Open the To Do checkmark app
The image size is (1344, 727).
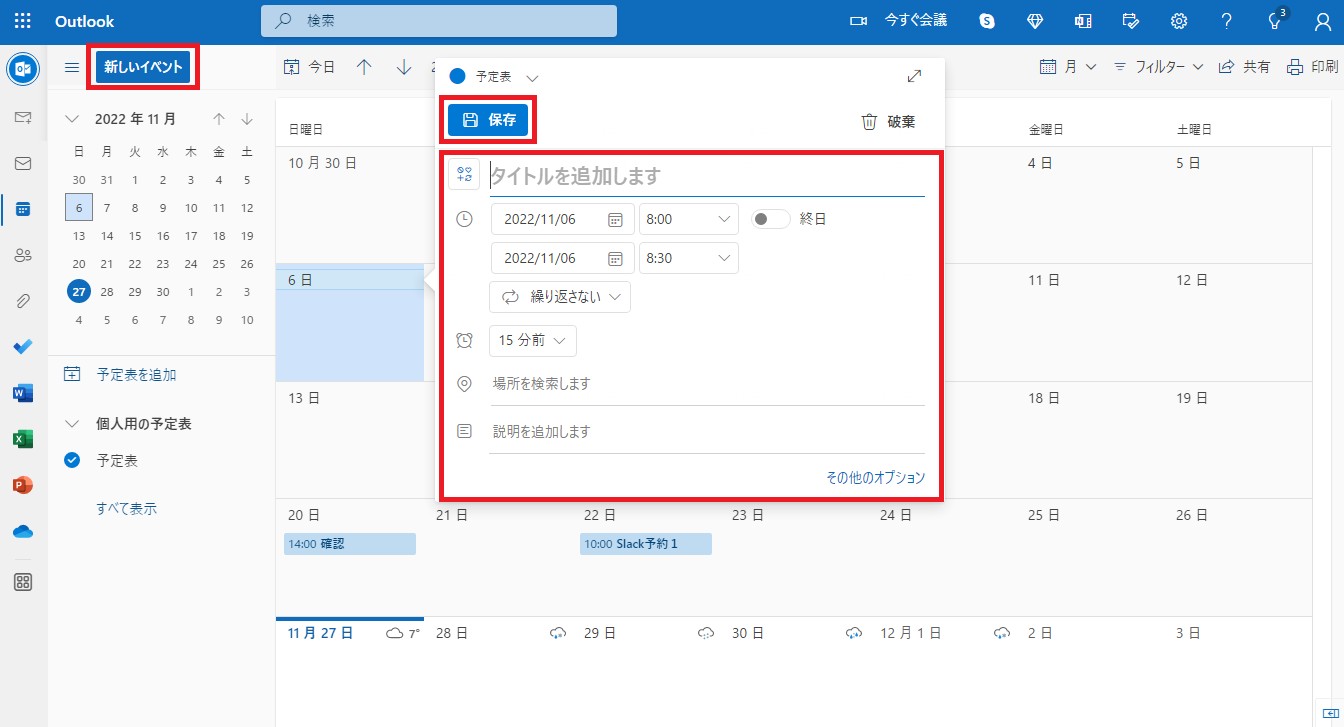coord(23,347)
